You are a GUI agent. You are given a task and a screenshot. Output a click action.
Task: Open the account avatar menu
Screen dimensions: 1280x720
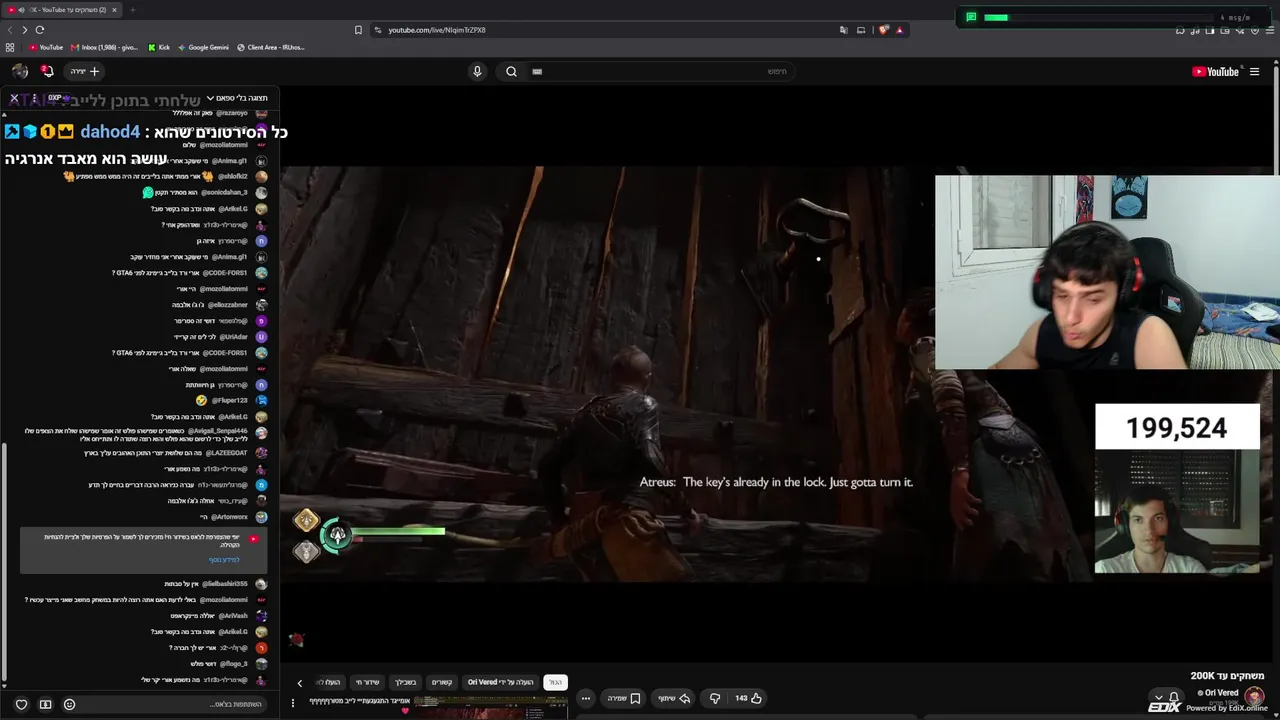[20, 71]
